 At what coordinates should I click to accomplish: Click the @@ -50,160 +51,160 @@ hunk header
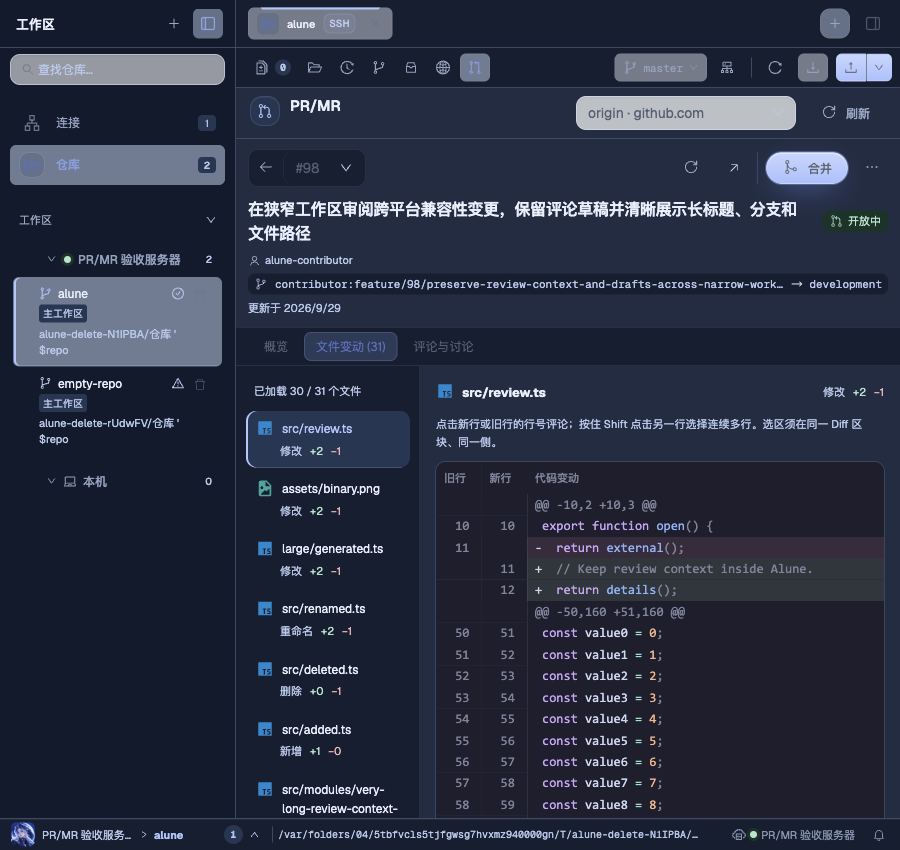610,612
